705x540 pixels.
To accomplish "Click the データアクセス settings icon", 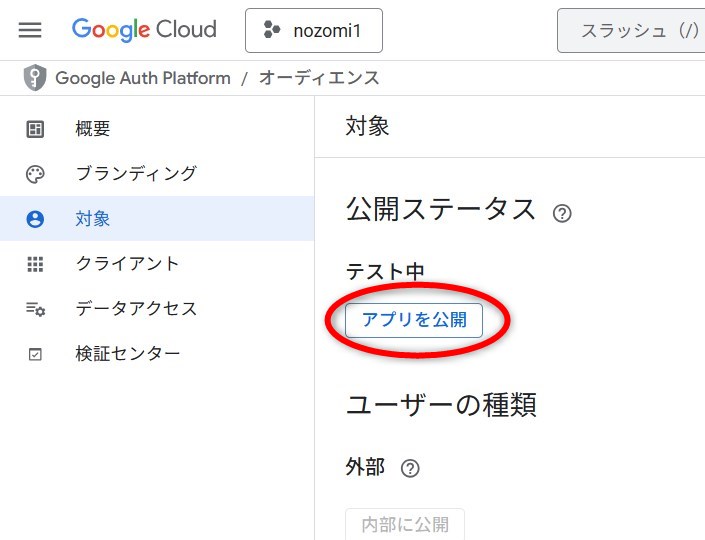I will [x=35, y=309].
